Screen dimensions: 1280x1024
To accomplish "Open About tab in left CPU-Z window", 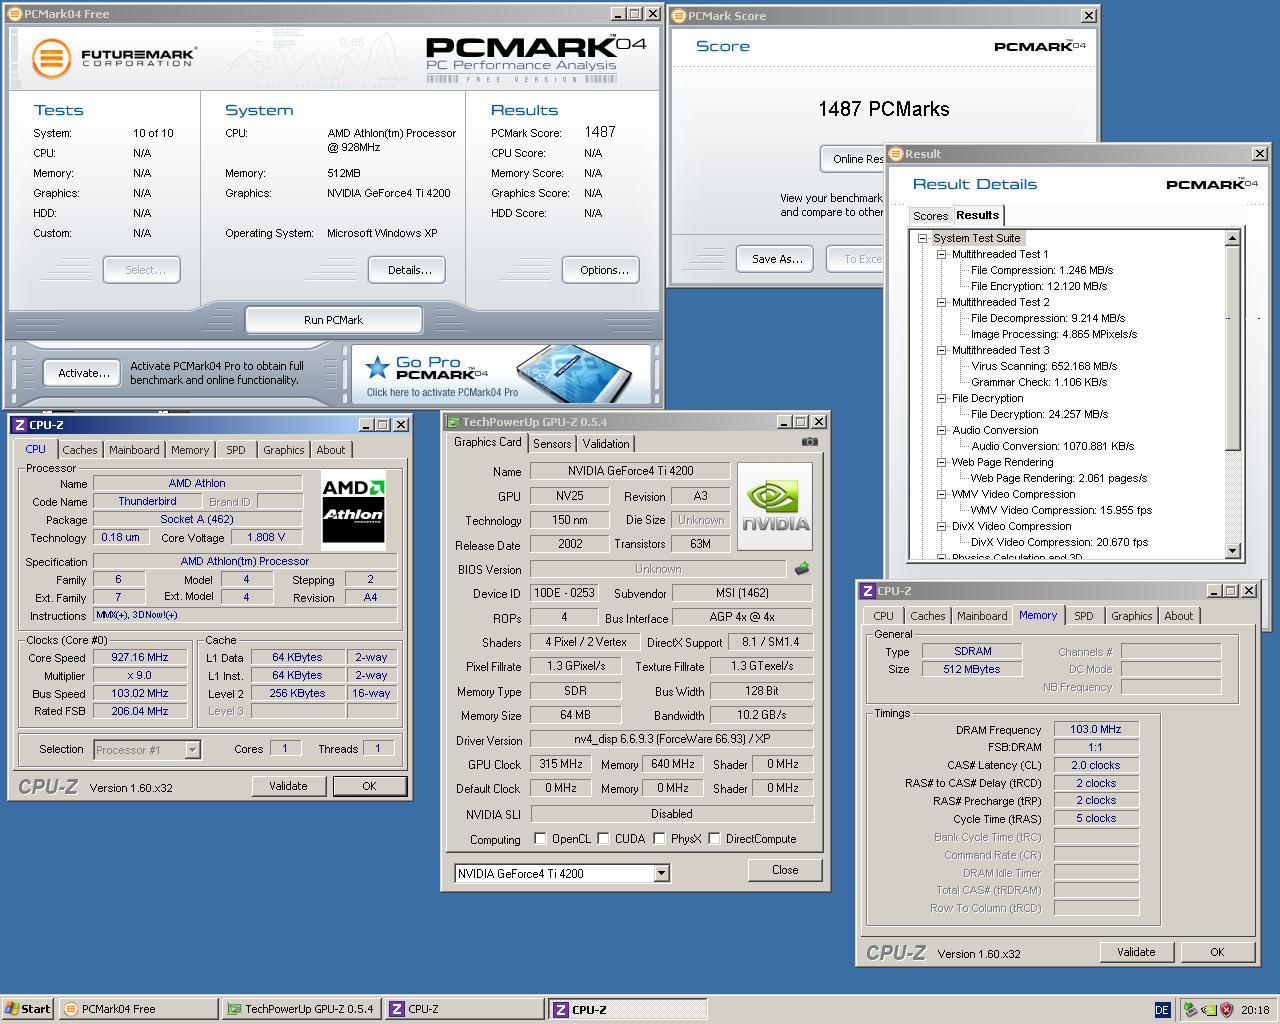I will click(331, 450).
